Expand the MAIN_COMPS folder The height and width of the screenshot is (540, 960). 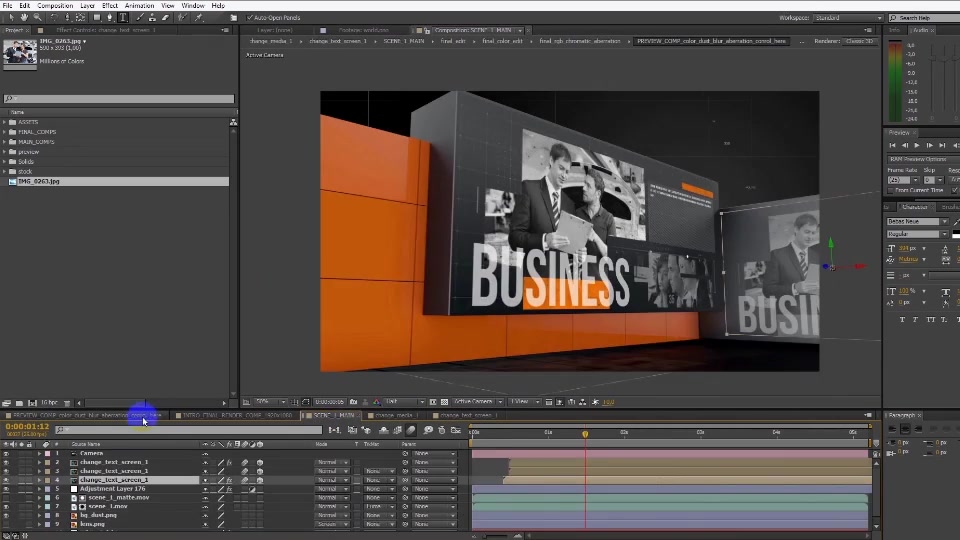[4, 141]
